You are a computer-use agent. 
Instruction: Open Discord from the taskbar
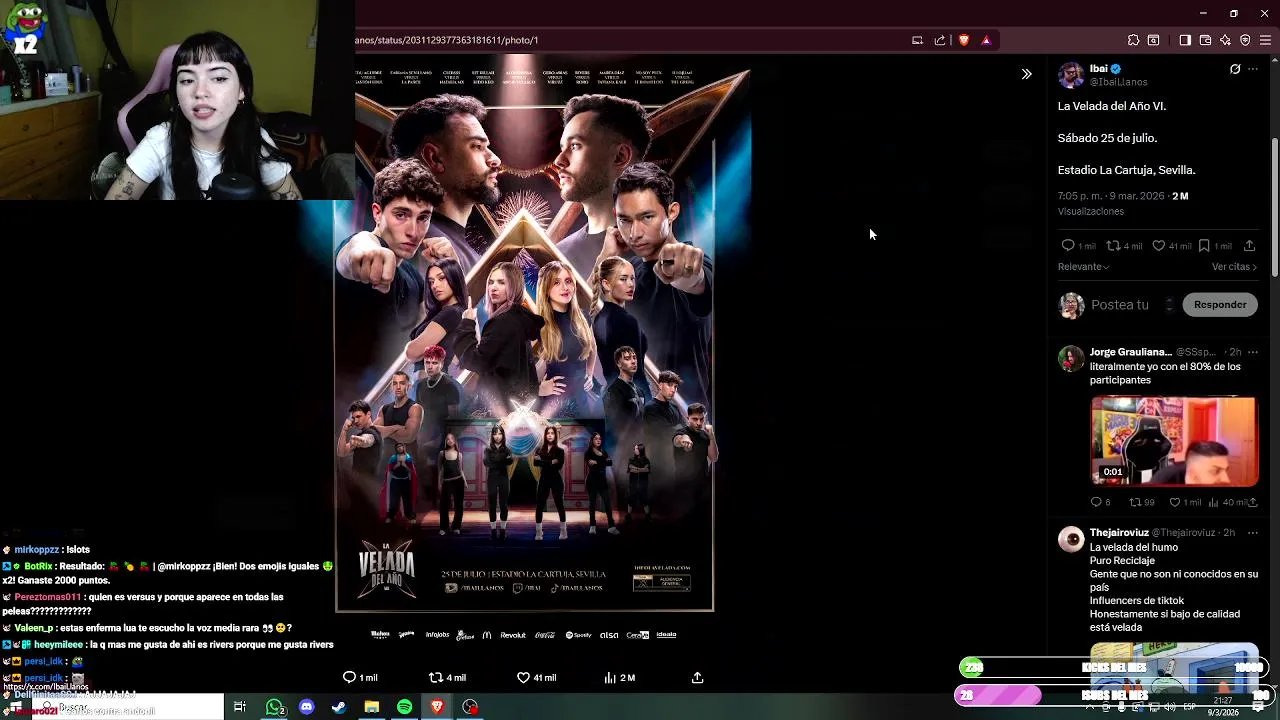306,707
